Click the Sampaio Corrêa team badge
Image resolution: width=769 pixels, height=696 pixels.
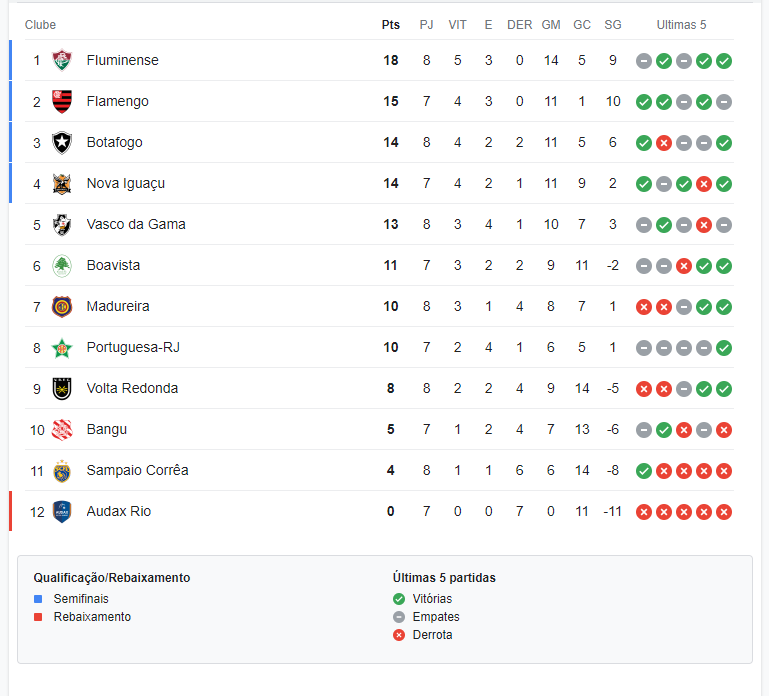point(62,471)
